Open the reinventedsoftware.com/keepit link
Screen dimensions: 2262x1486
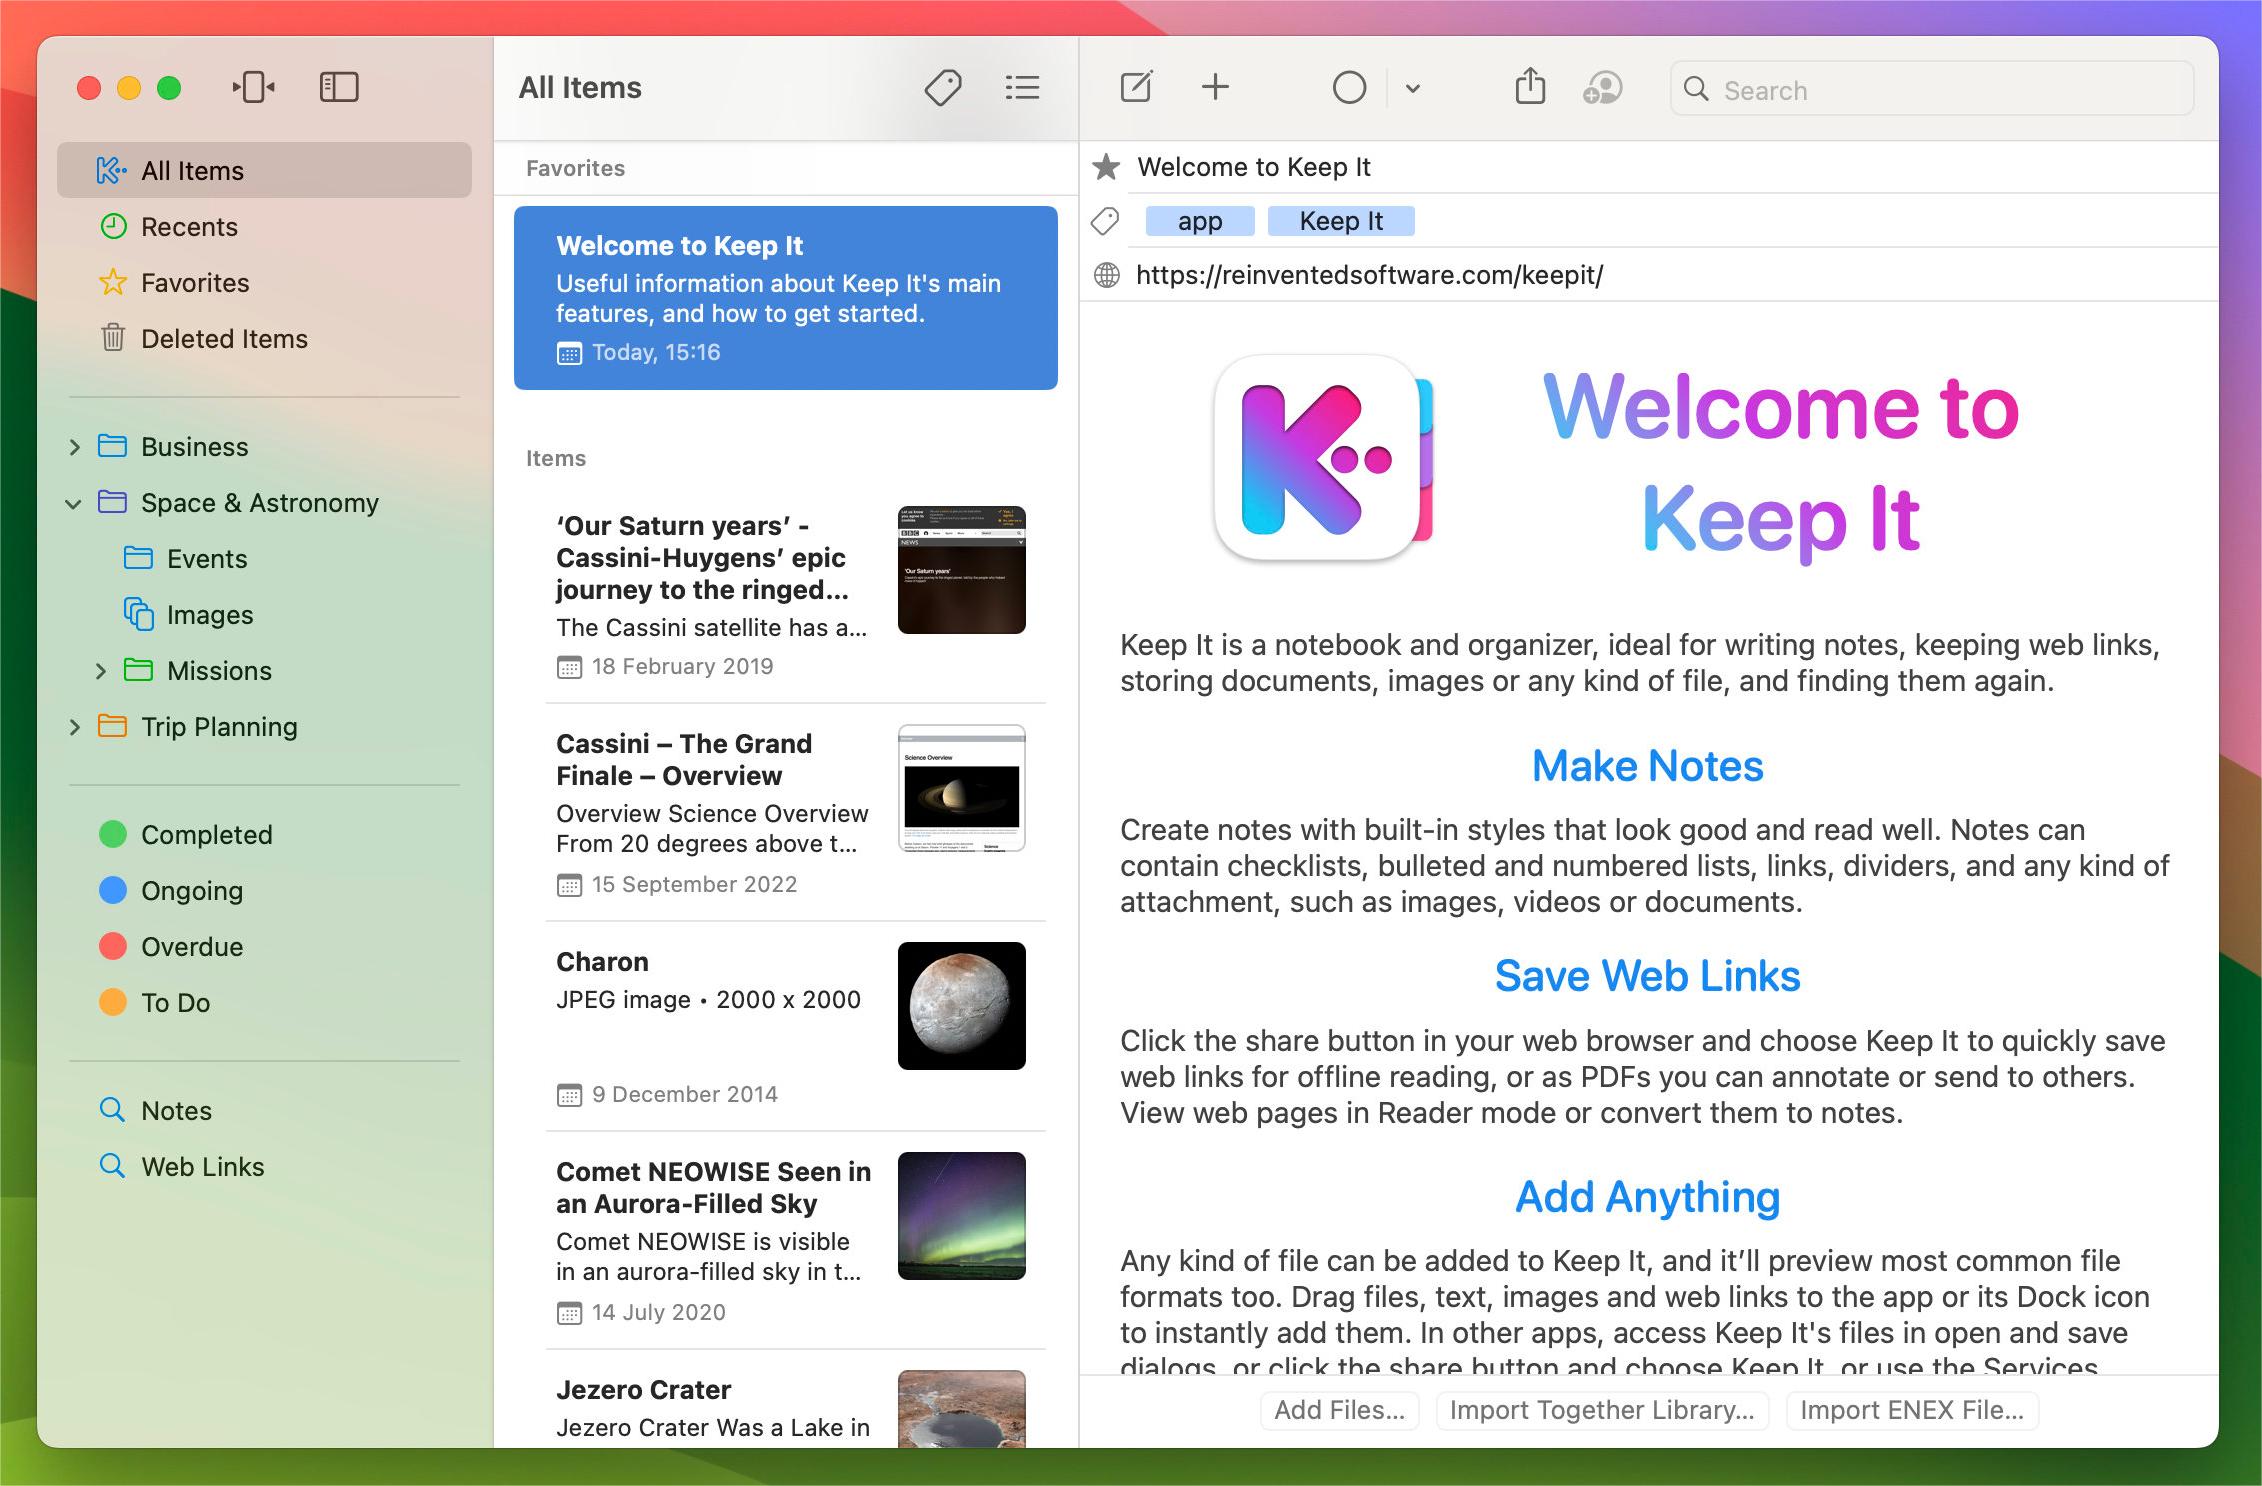(1369, 275)
